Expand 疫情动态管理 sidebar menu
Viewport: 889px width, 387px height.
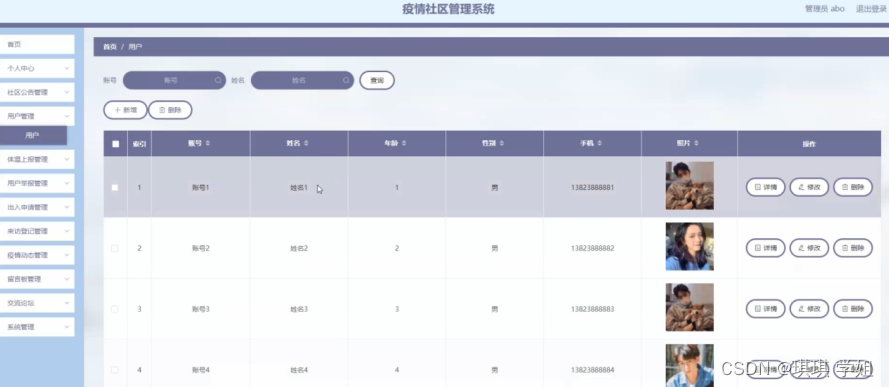coord(37,256)
